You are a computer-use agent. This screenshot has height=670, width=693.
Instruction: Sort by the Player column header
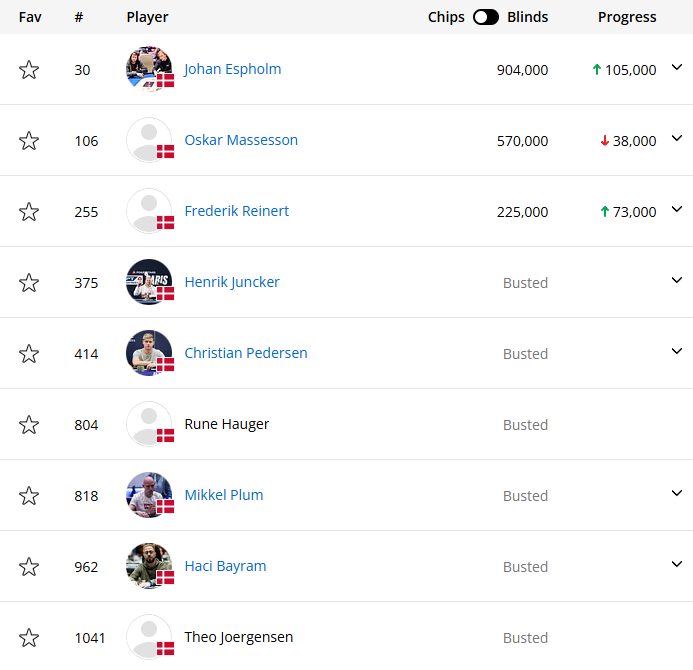[147, 17]
